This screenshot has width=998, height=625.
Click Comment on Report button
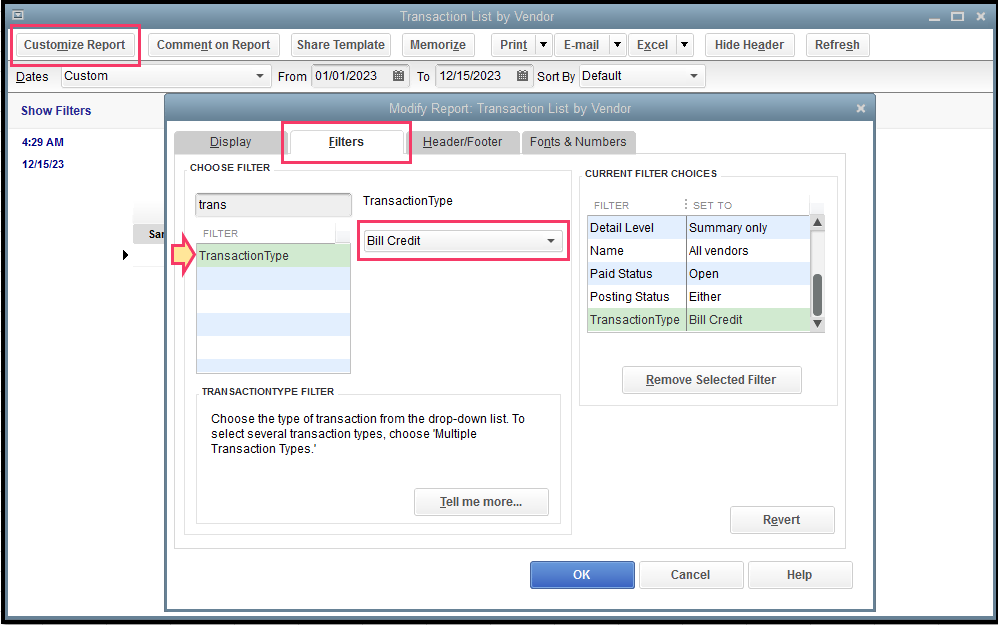(213, 45)
